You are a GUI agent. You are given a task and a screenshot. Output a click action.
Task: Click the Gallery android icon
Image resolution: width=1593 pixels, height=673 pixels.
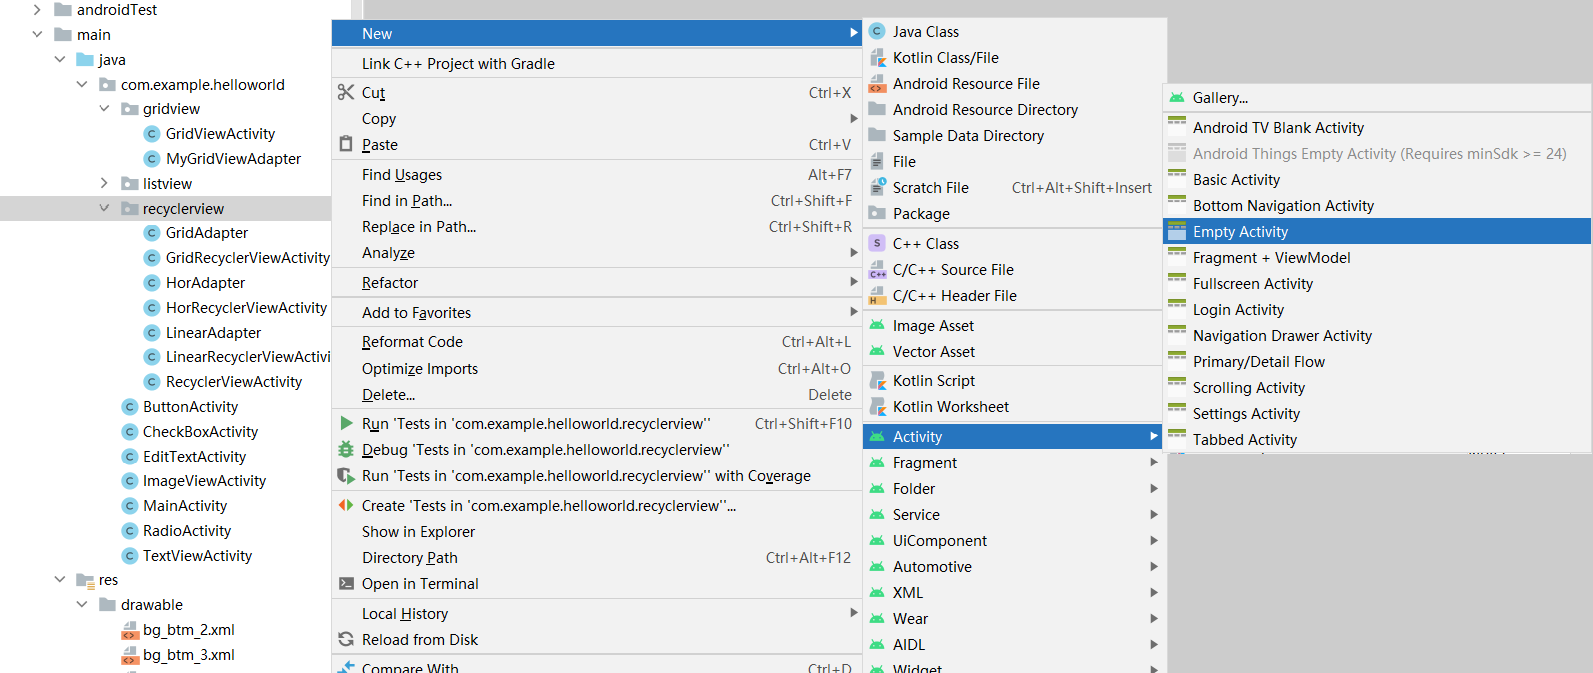[1177, 98]
